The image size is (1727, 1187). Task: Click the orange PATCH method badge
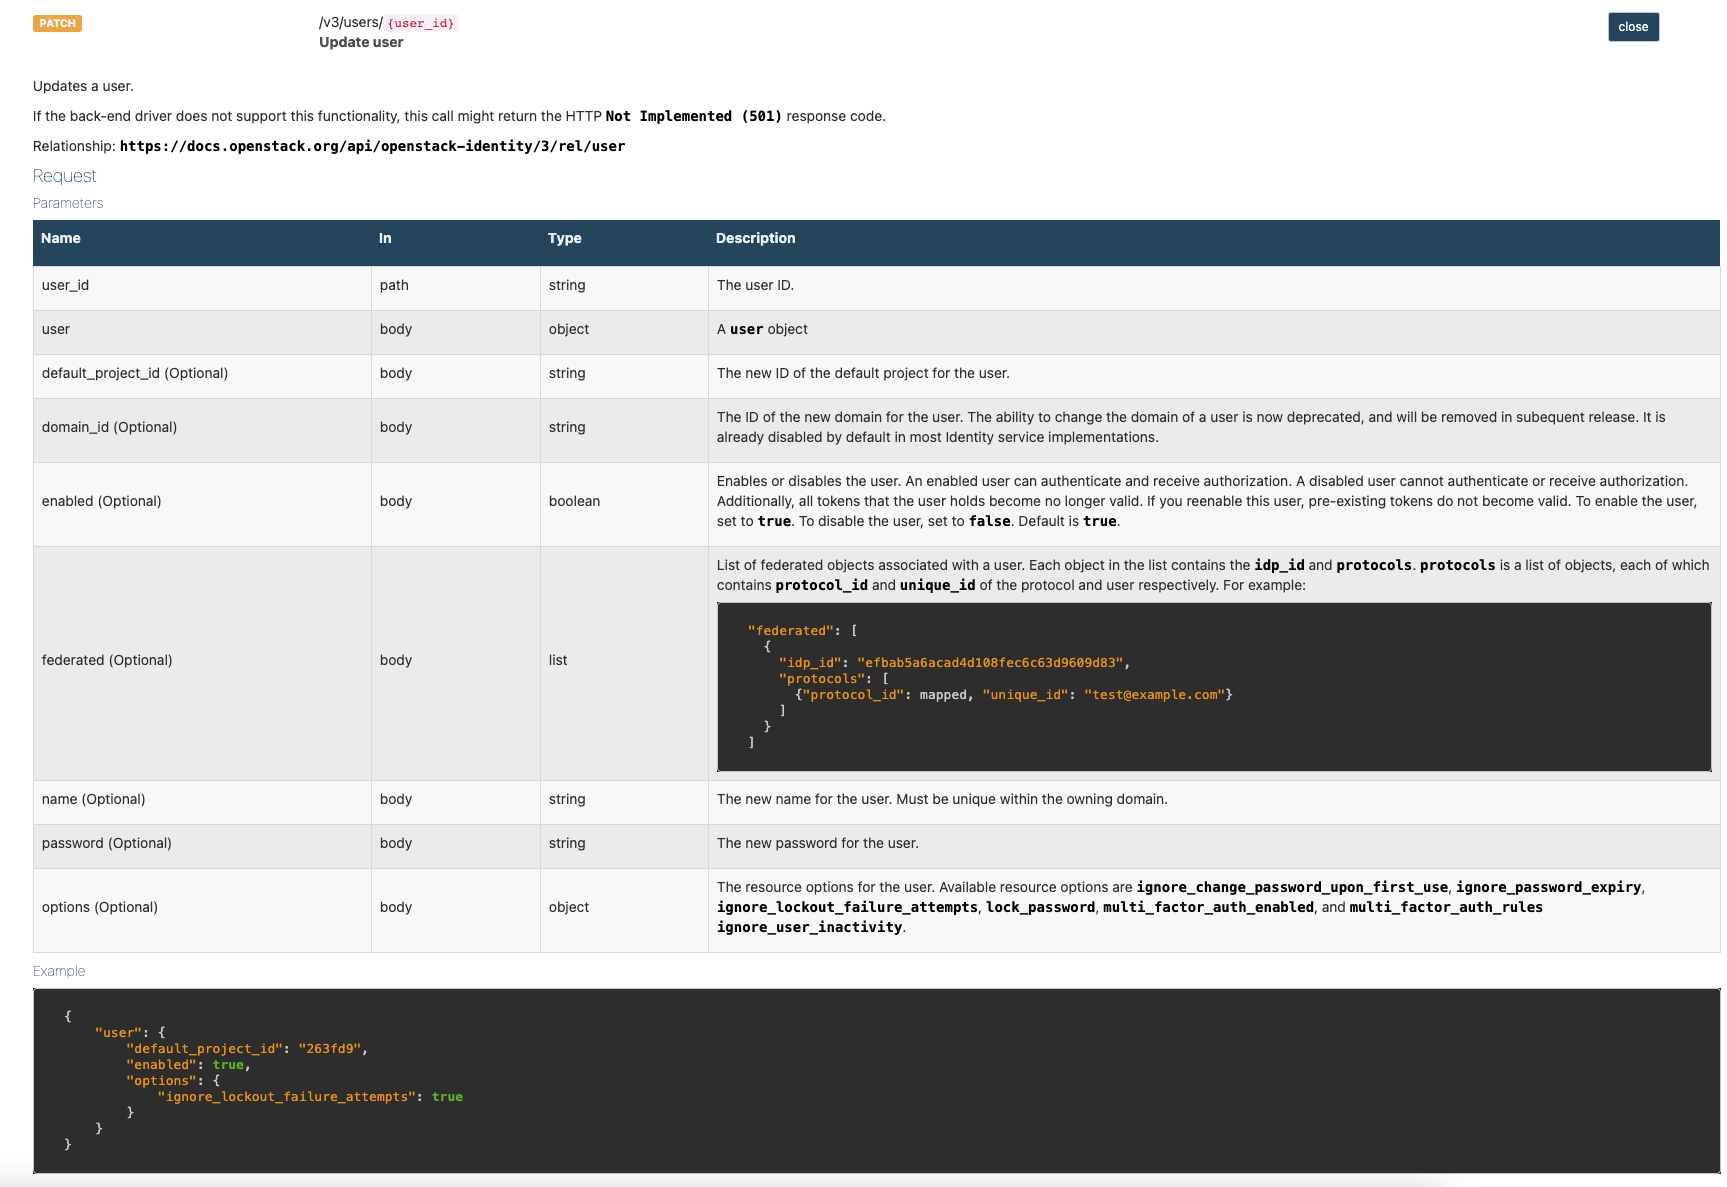pyautogui.click(x=57, y=23)
